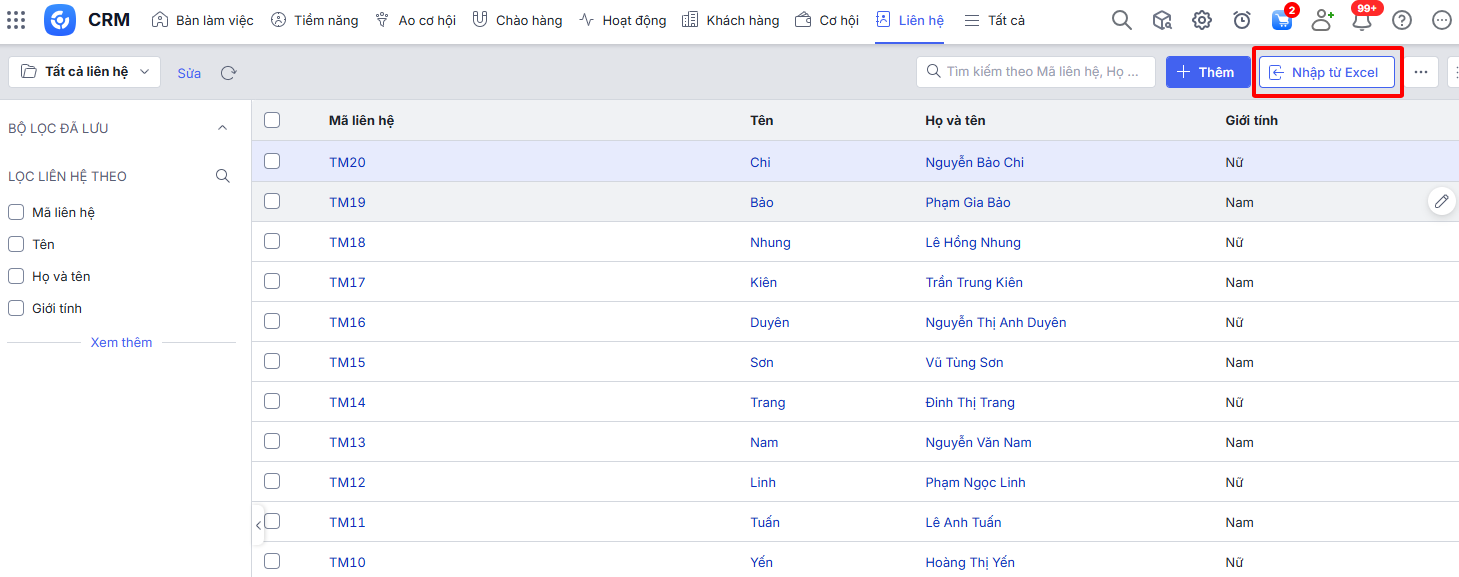
Task: Focus the contact search input field
Action: tap(1040, 72)
